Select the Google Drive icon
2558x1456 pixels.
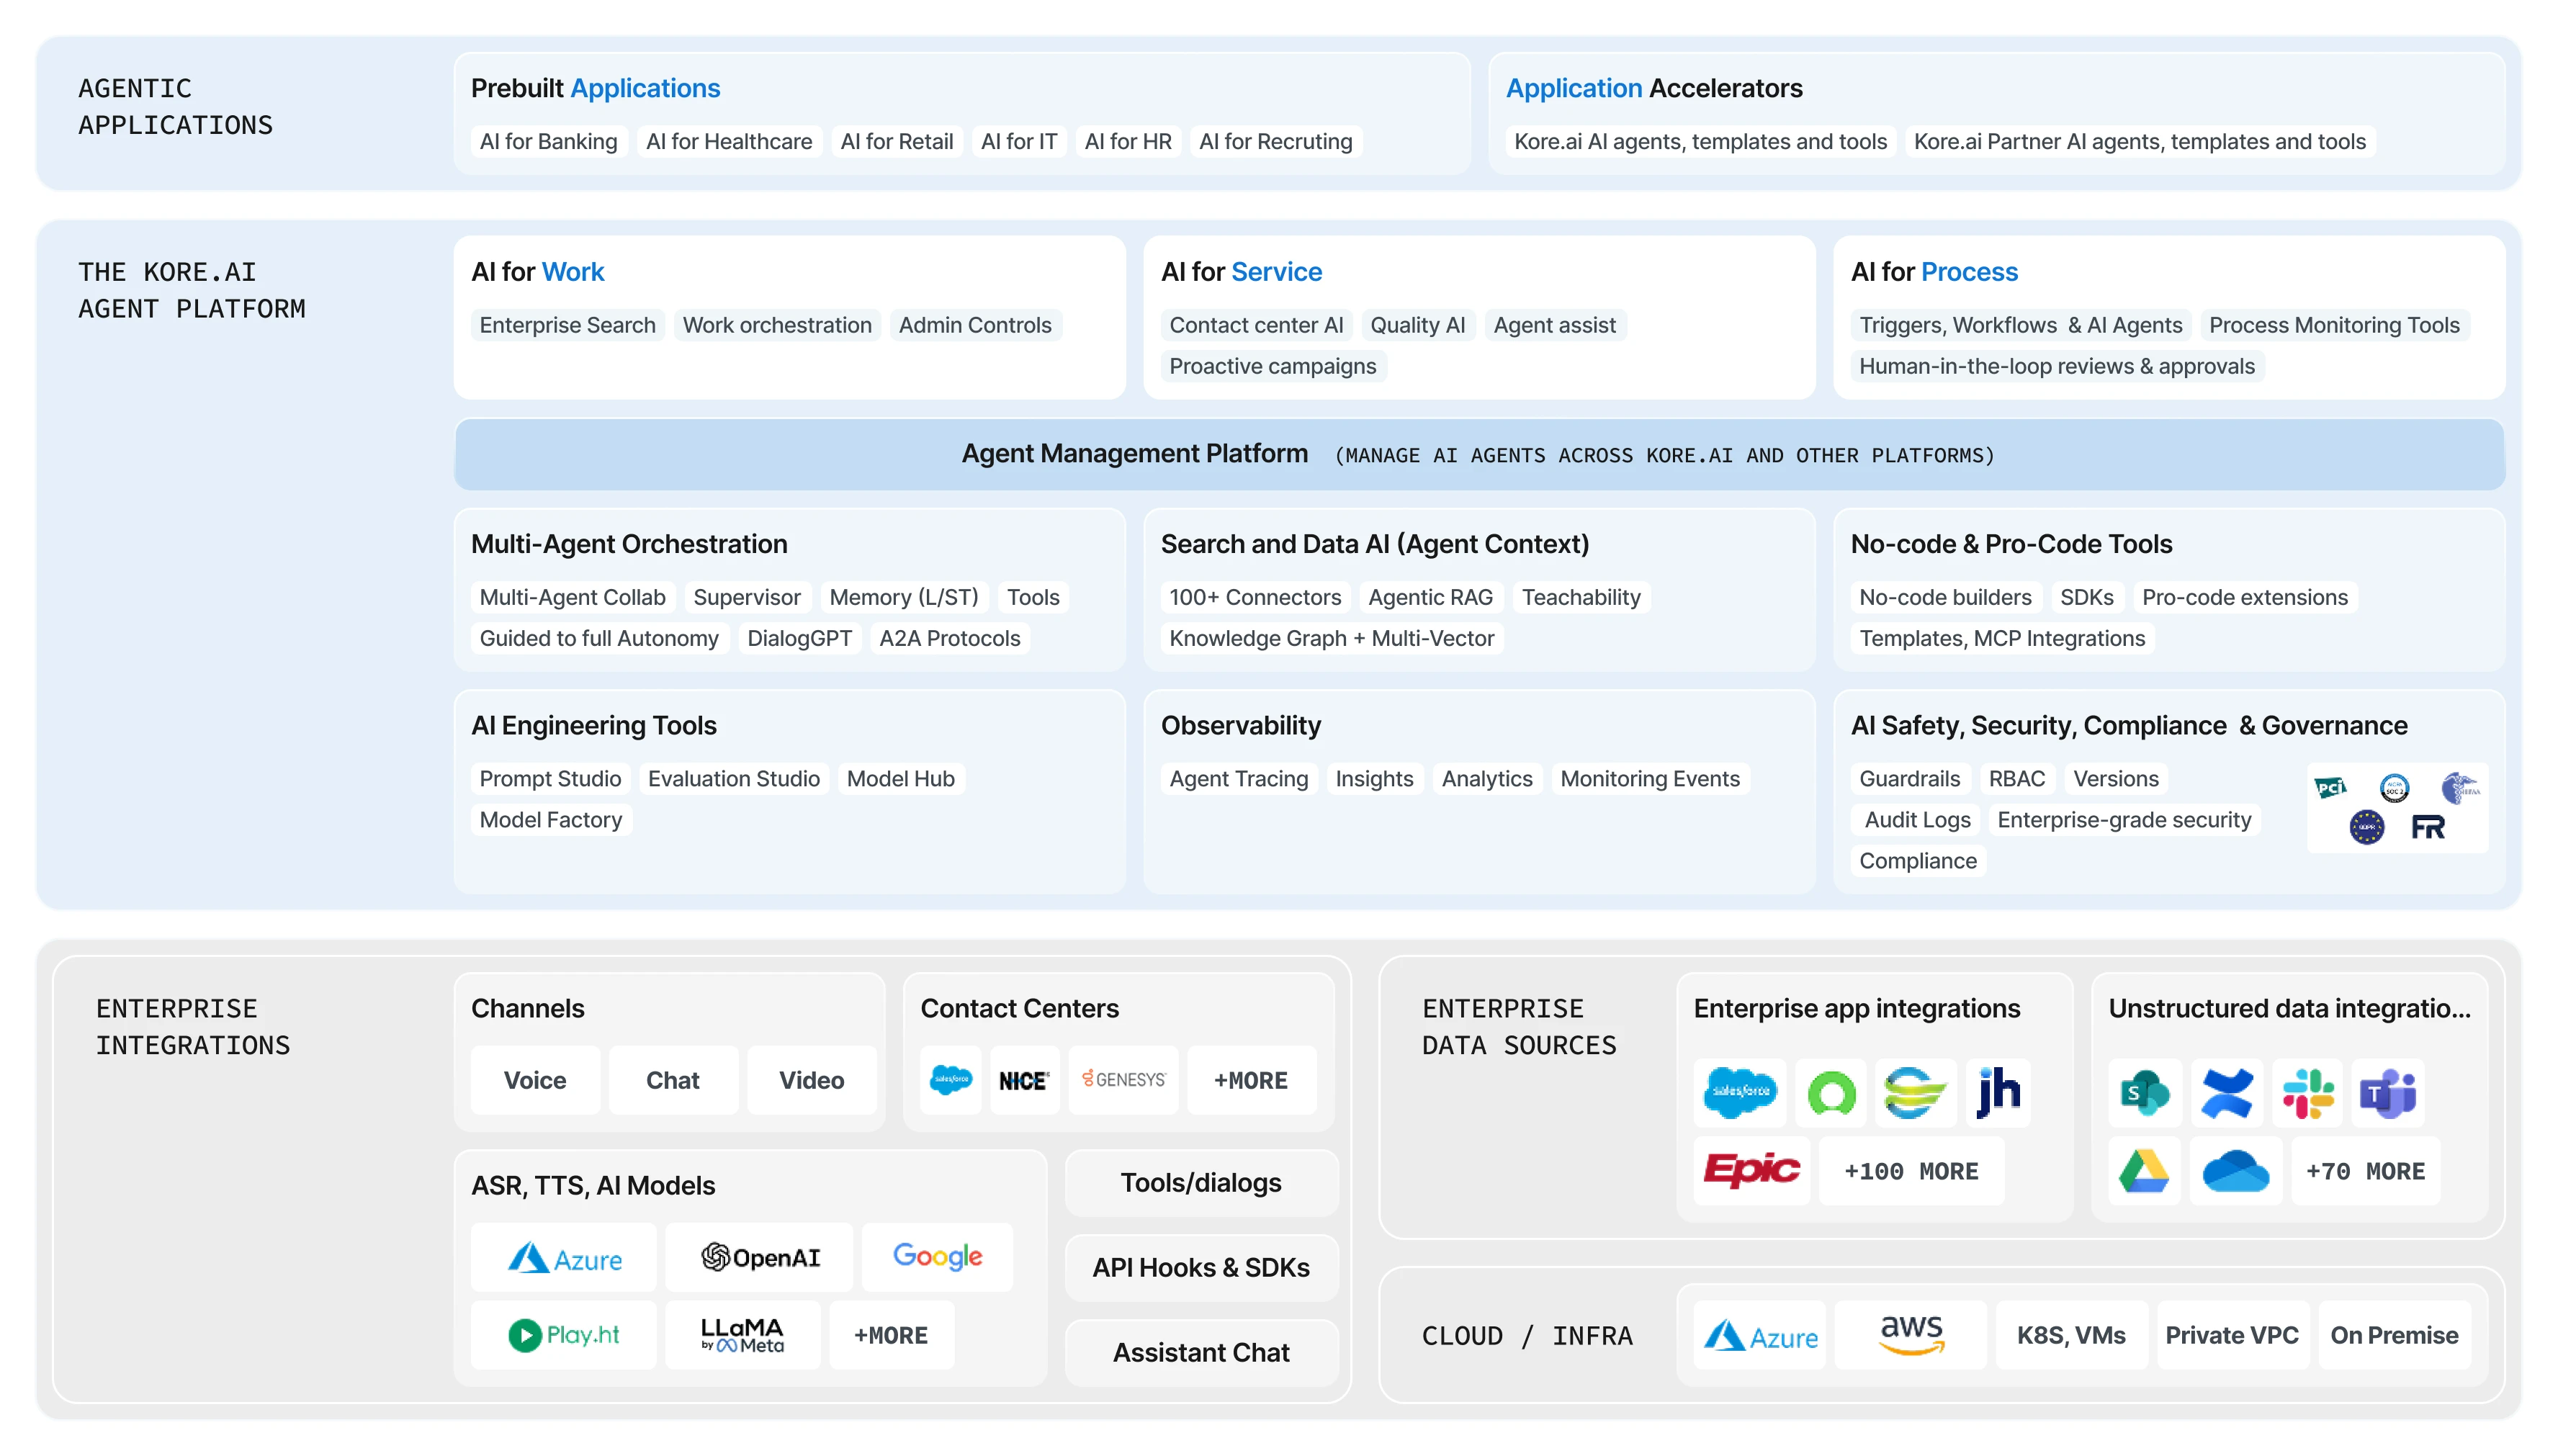pyautogui.click(x=2144, y=1170)
